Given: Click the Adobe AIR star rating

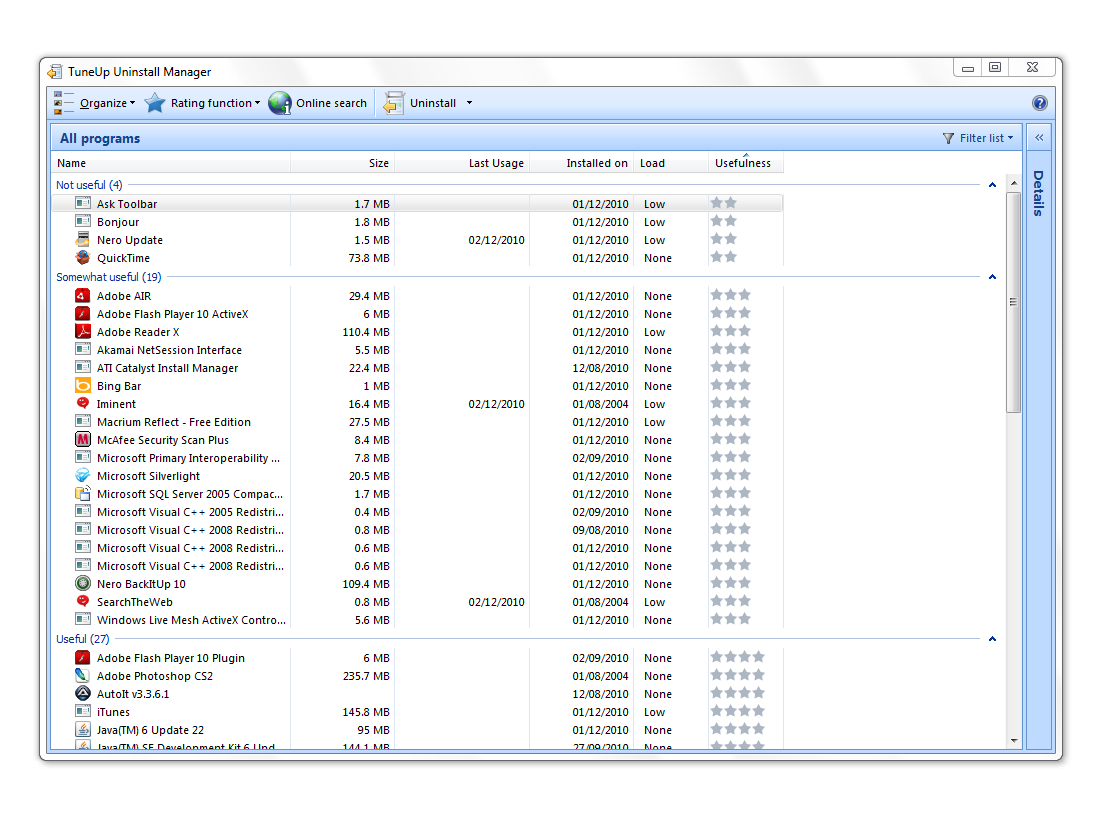Looking at the screenshot, I should (x=730, y=295).
